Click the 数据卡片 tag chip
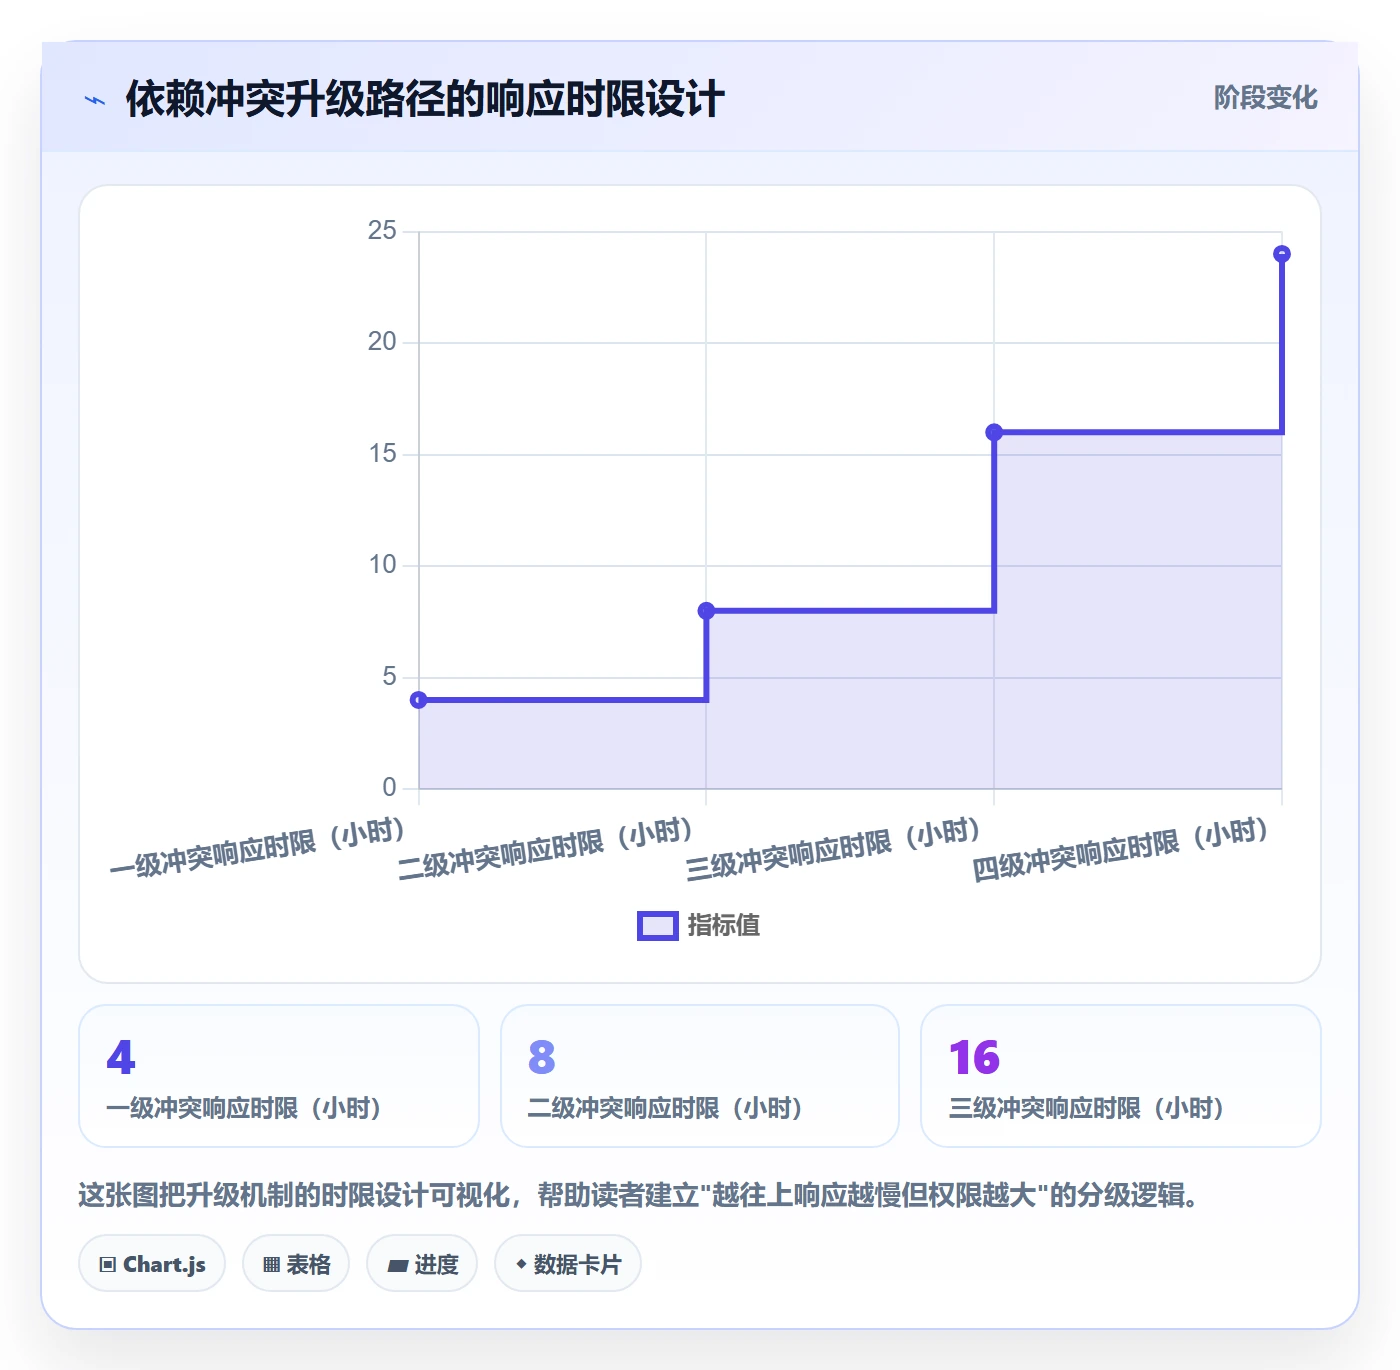 point(568,1264)
